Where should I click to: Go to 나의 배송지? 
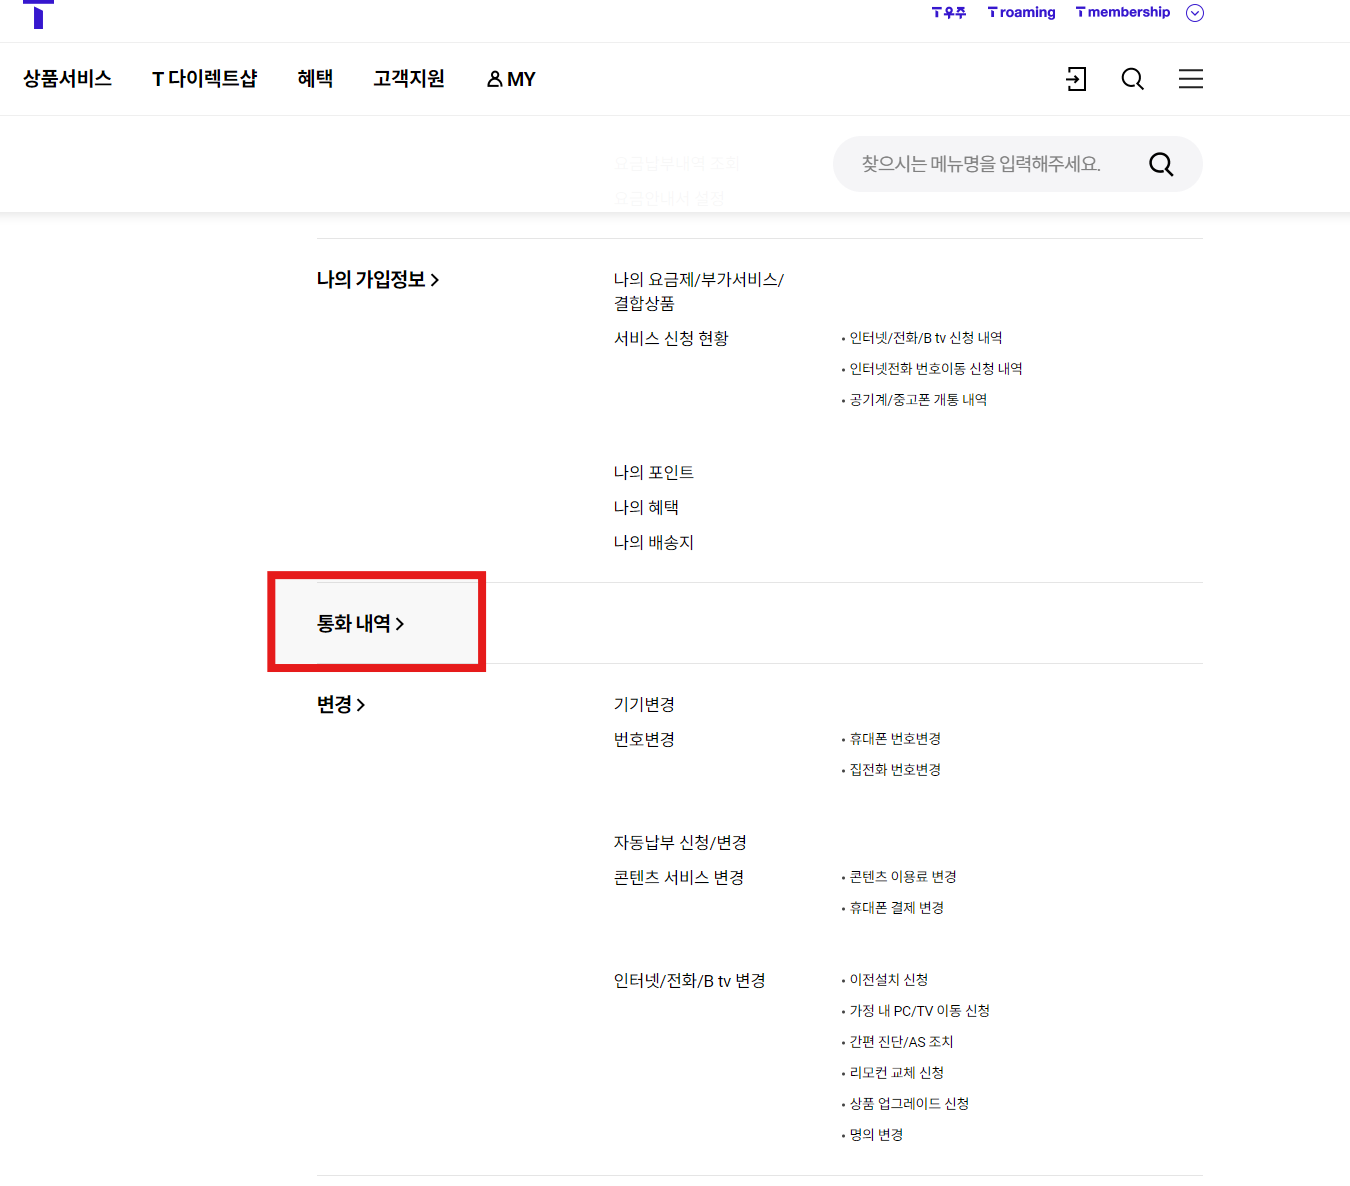point(654,543)
